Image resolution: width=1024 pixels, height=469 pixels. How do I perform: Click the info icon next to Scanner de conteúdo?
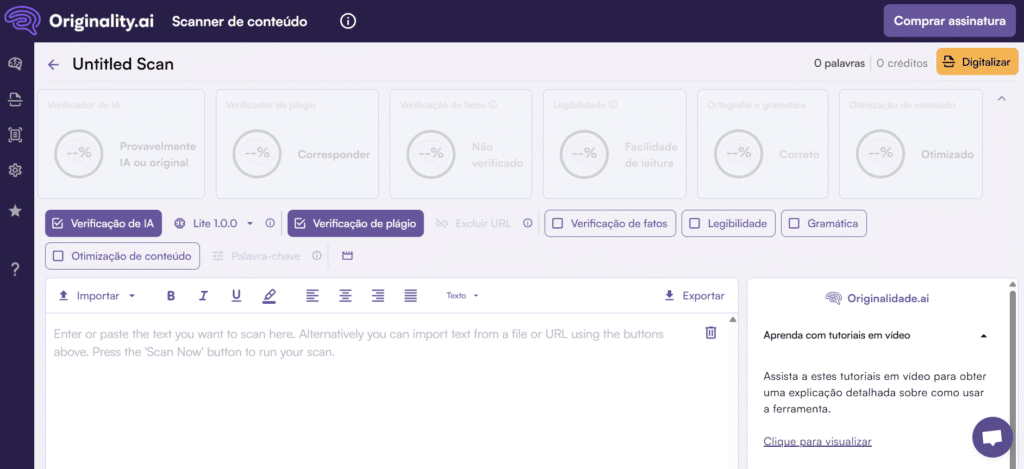click(348, 21)
